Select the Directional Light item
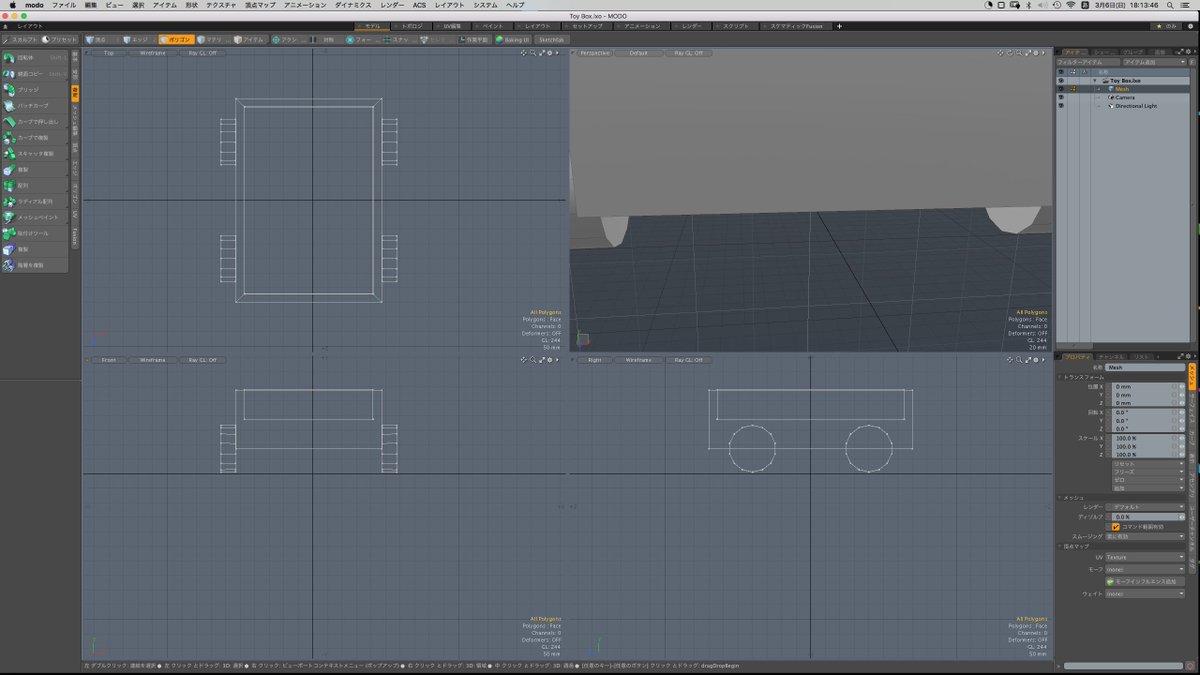The image size is (1200, 675). 1135,105
